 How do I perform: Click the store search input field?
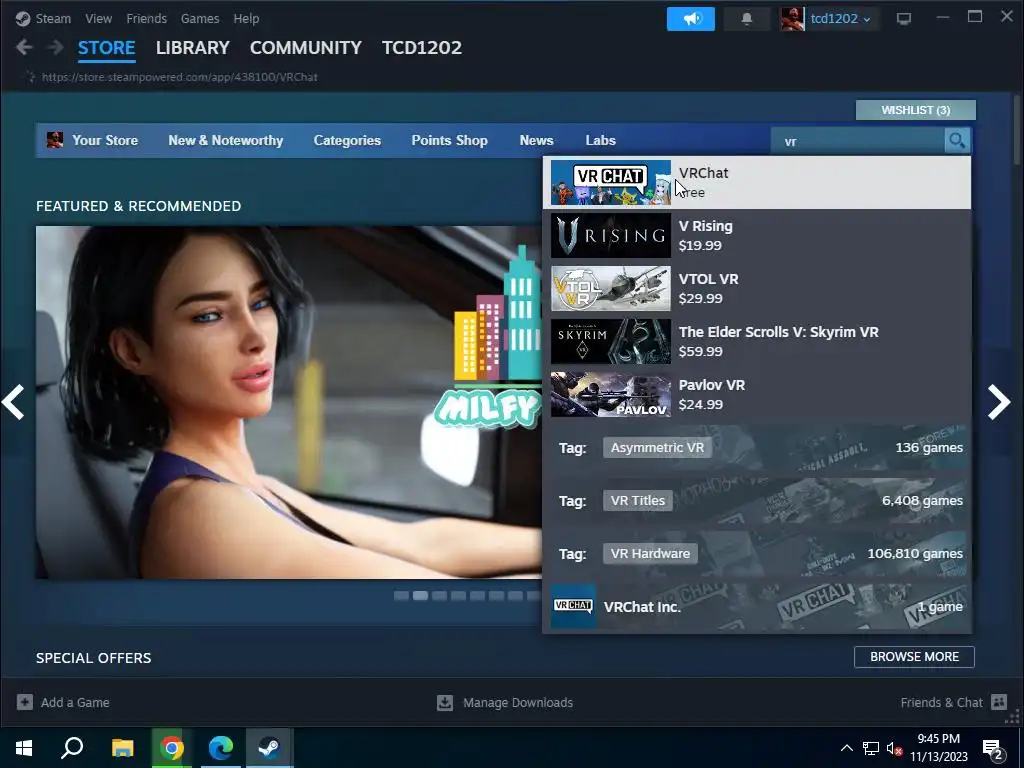(857, 140)
